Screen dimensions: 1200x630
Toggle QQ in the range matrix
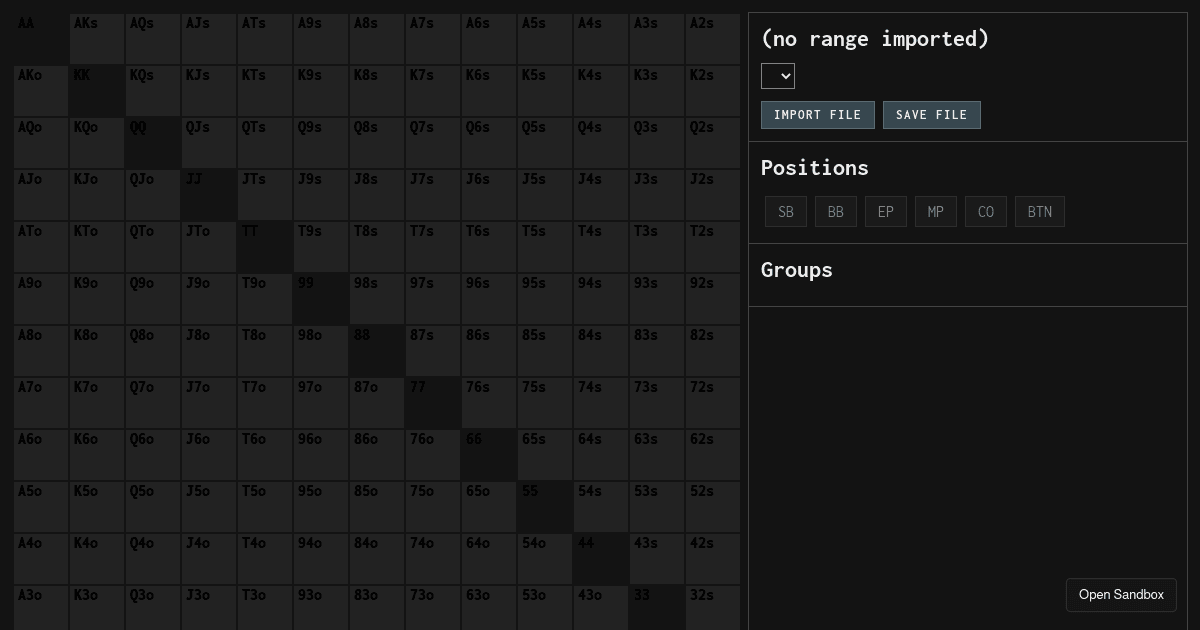(152, 142)
